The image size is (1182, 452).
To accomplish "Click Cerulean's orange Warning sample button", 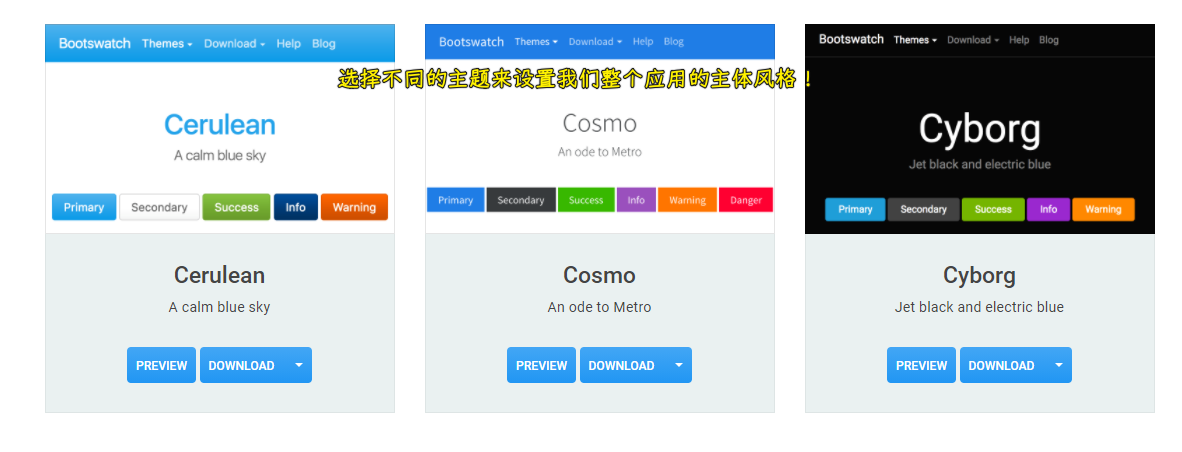I will [354, 207].
